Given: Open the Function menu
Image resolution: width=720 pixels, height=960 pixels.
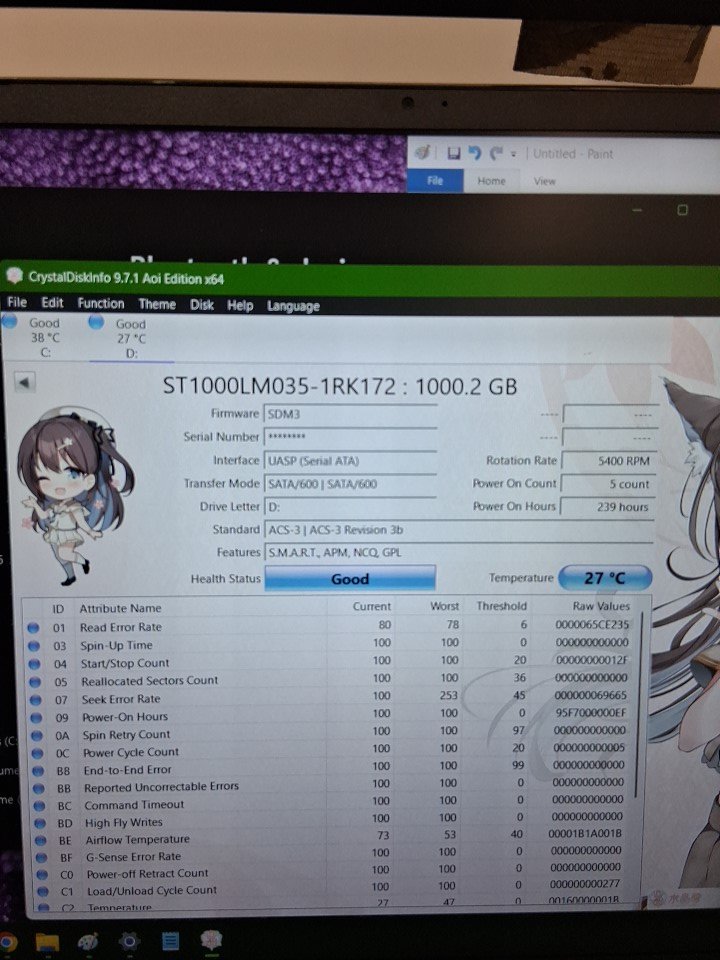Looking at the screenshot, I should [100, 303].
